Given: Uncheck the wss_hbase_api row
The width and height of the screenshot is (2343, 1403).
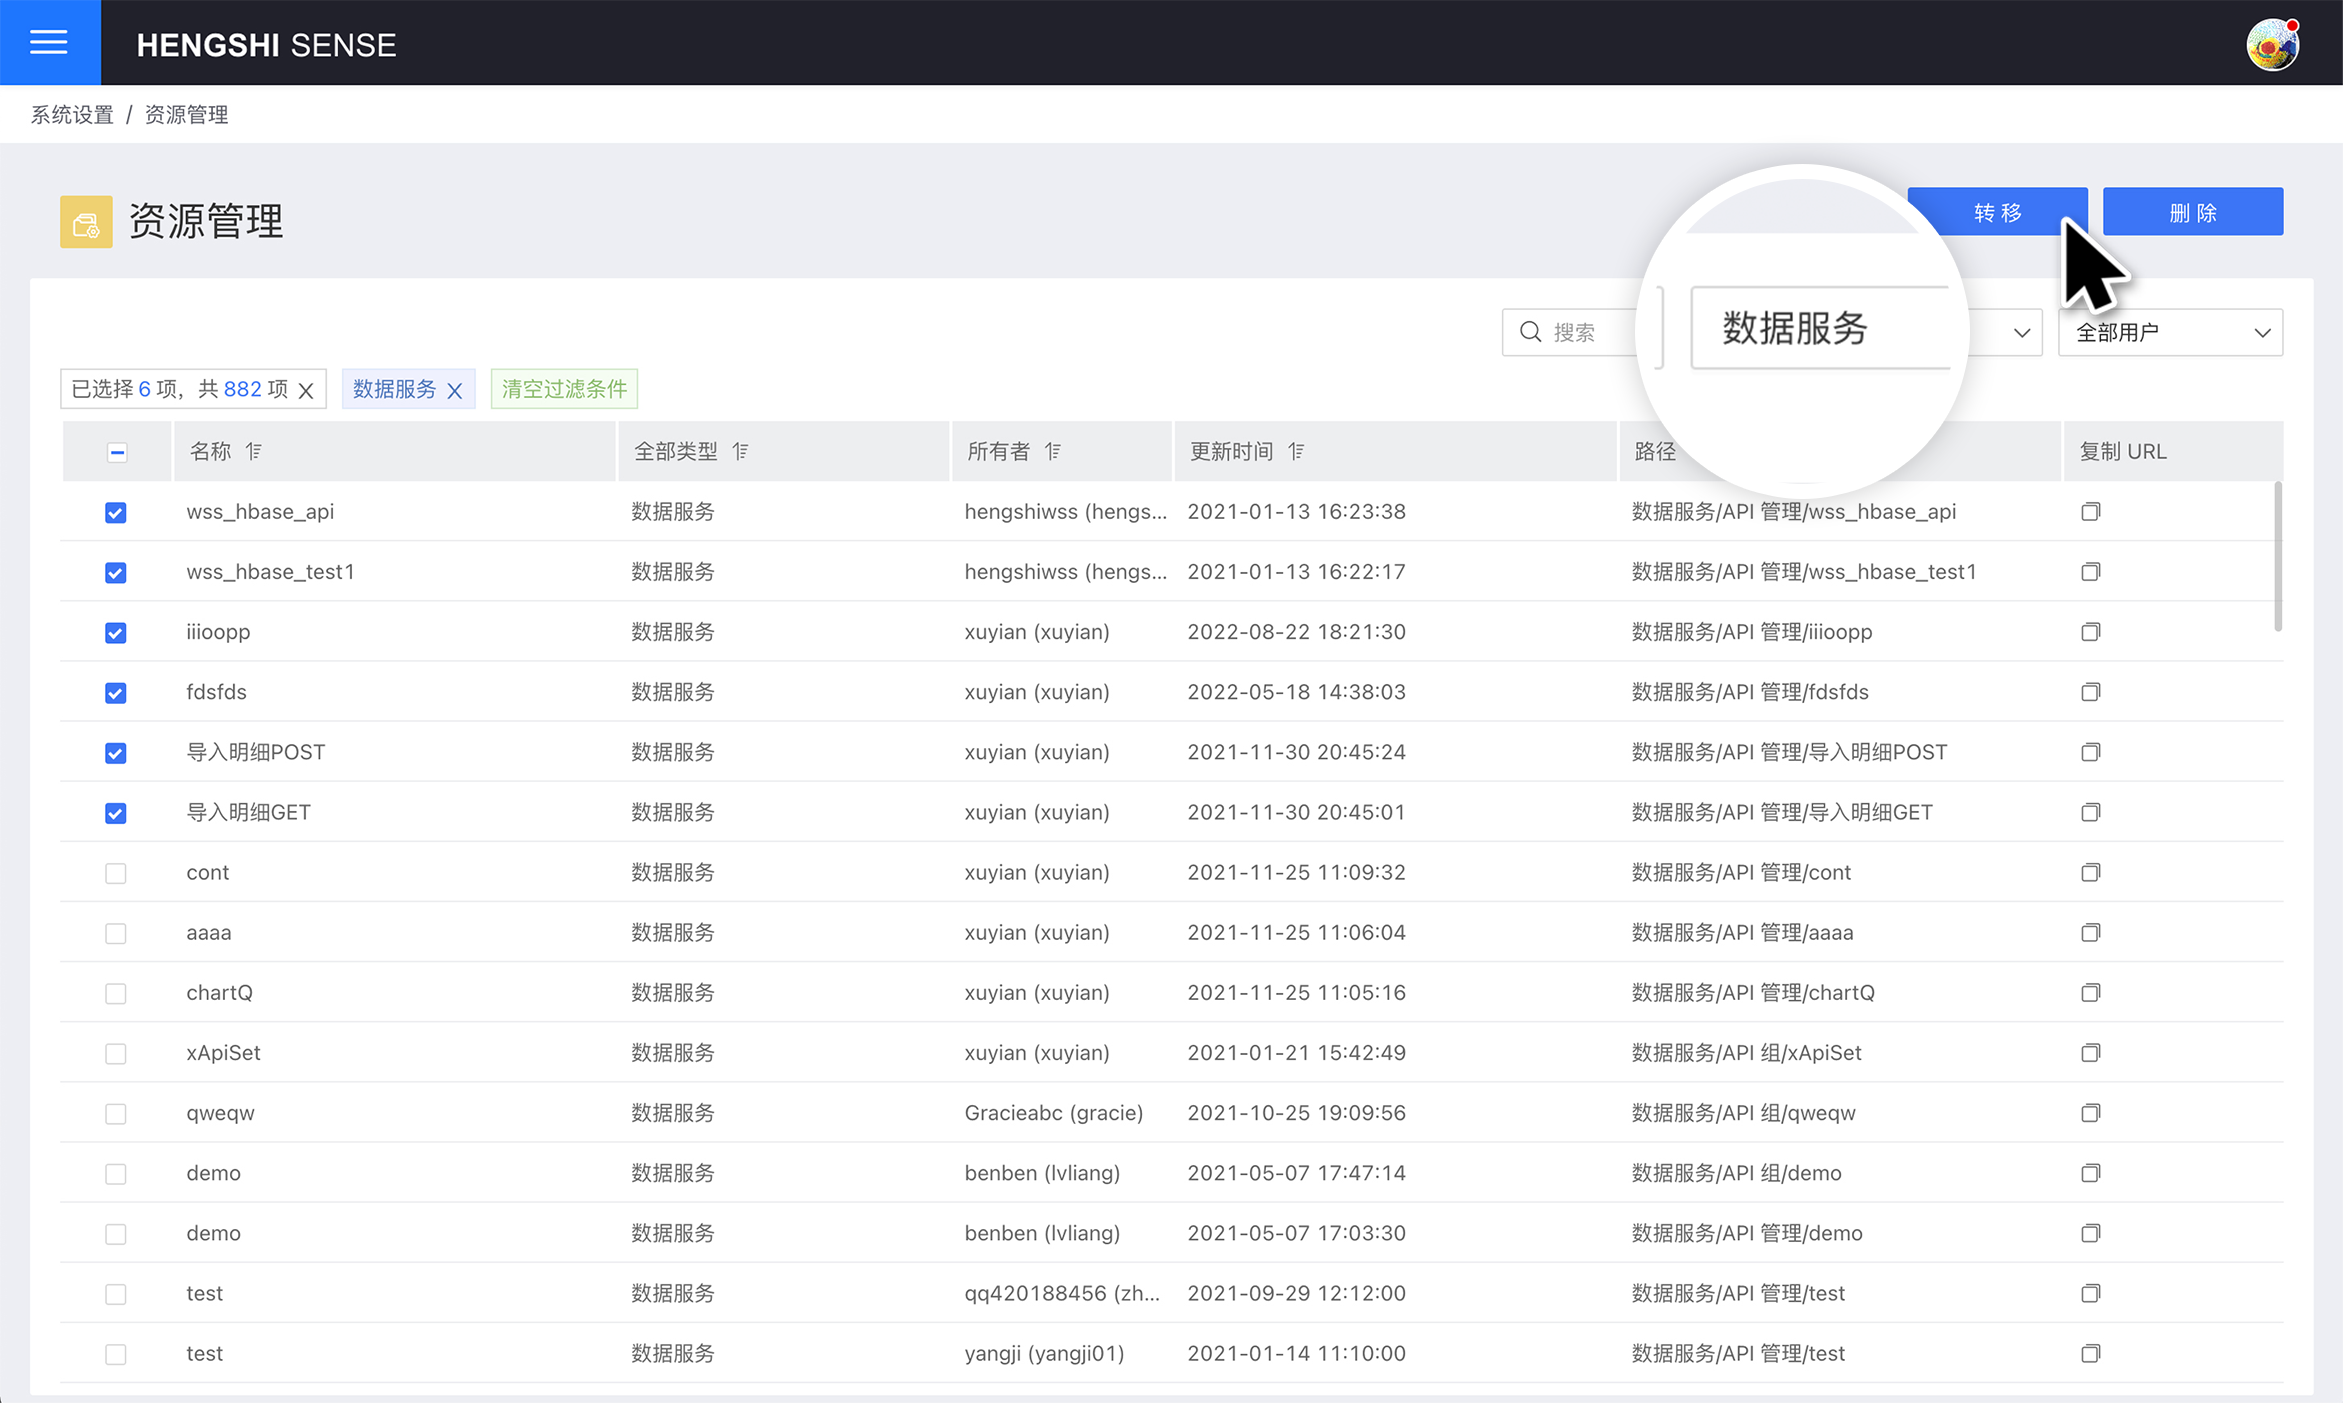Looking at the screenshot, I should [x=116, y=513].
